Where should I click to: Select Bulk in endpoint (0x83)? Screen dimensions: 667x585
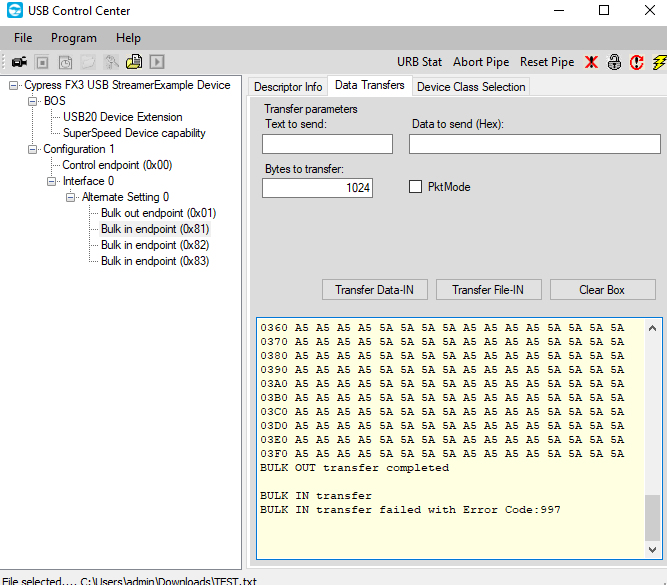click(x=155, y=261)
